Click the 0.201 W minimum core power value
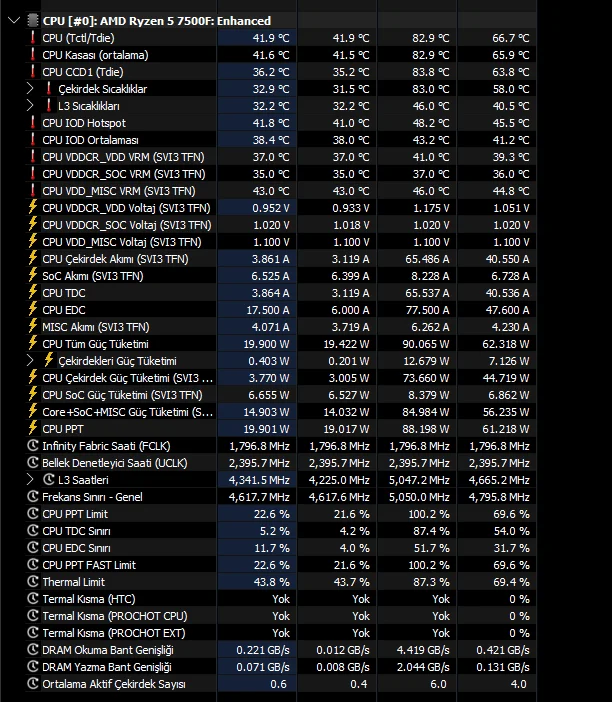 point(349,361)
